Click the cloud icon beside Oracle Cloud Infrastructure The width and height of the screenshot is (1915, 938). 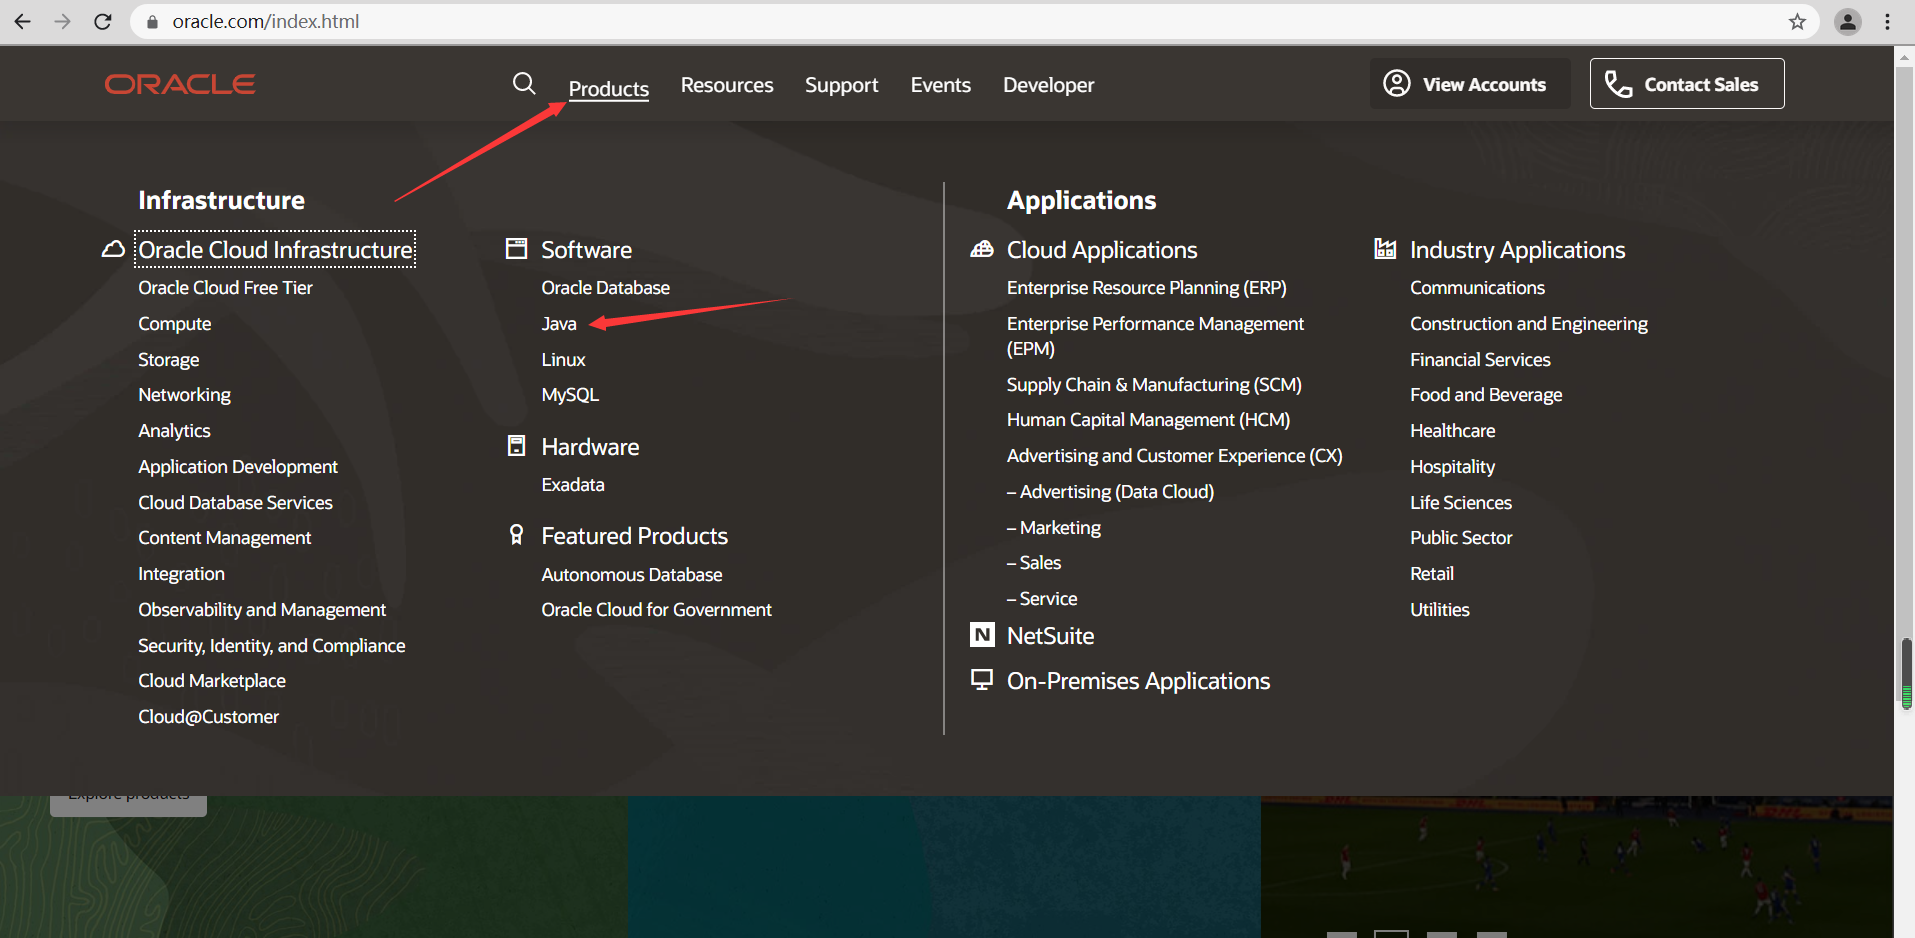pos(113,249)
